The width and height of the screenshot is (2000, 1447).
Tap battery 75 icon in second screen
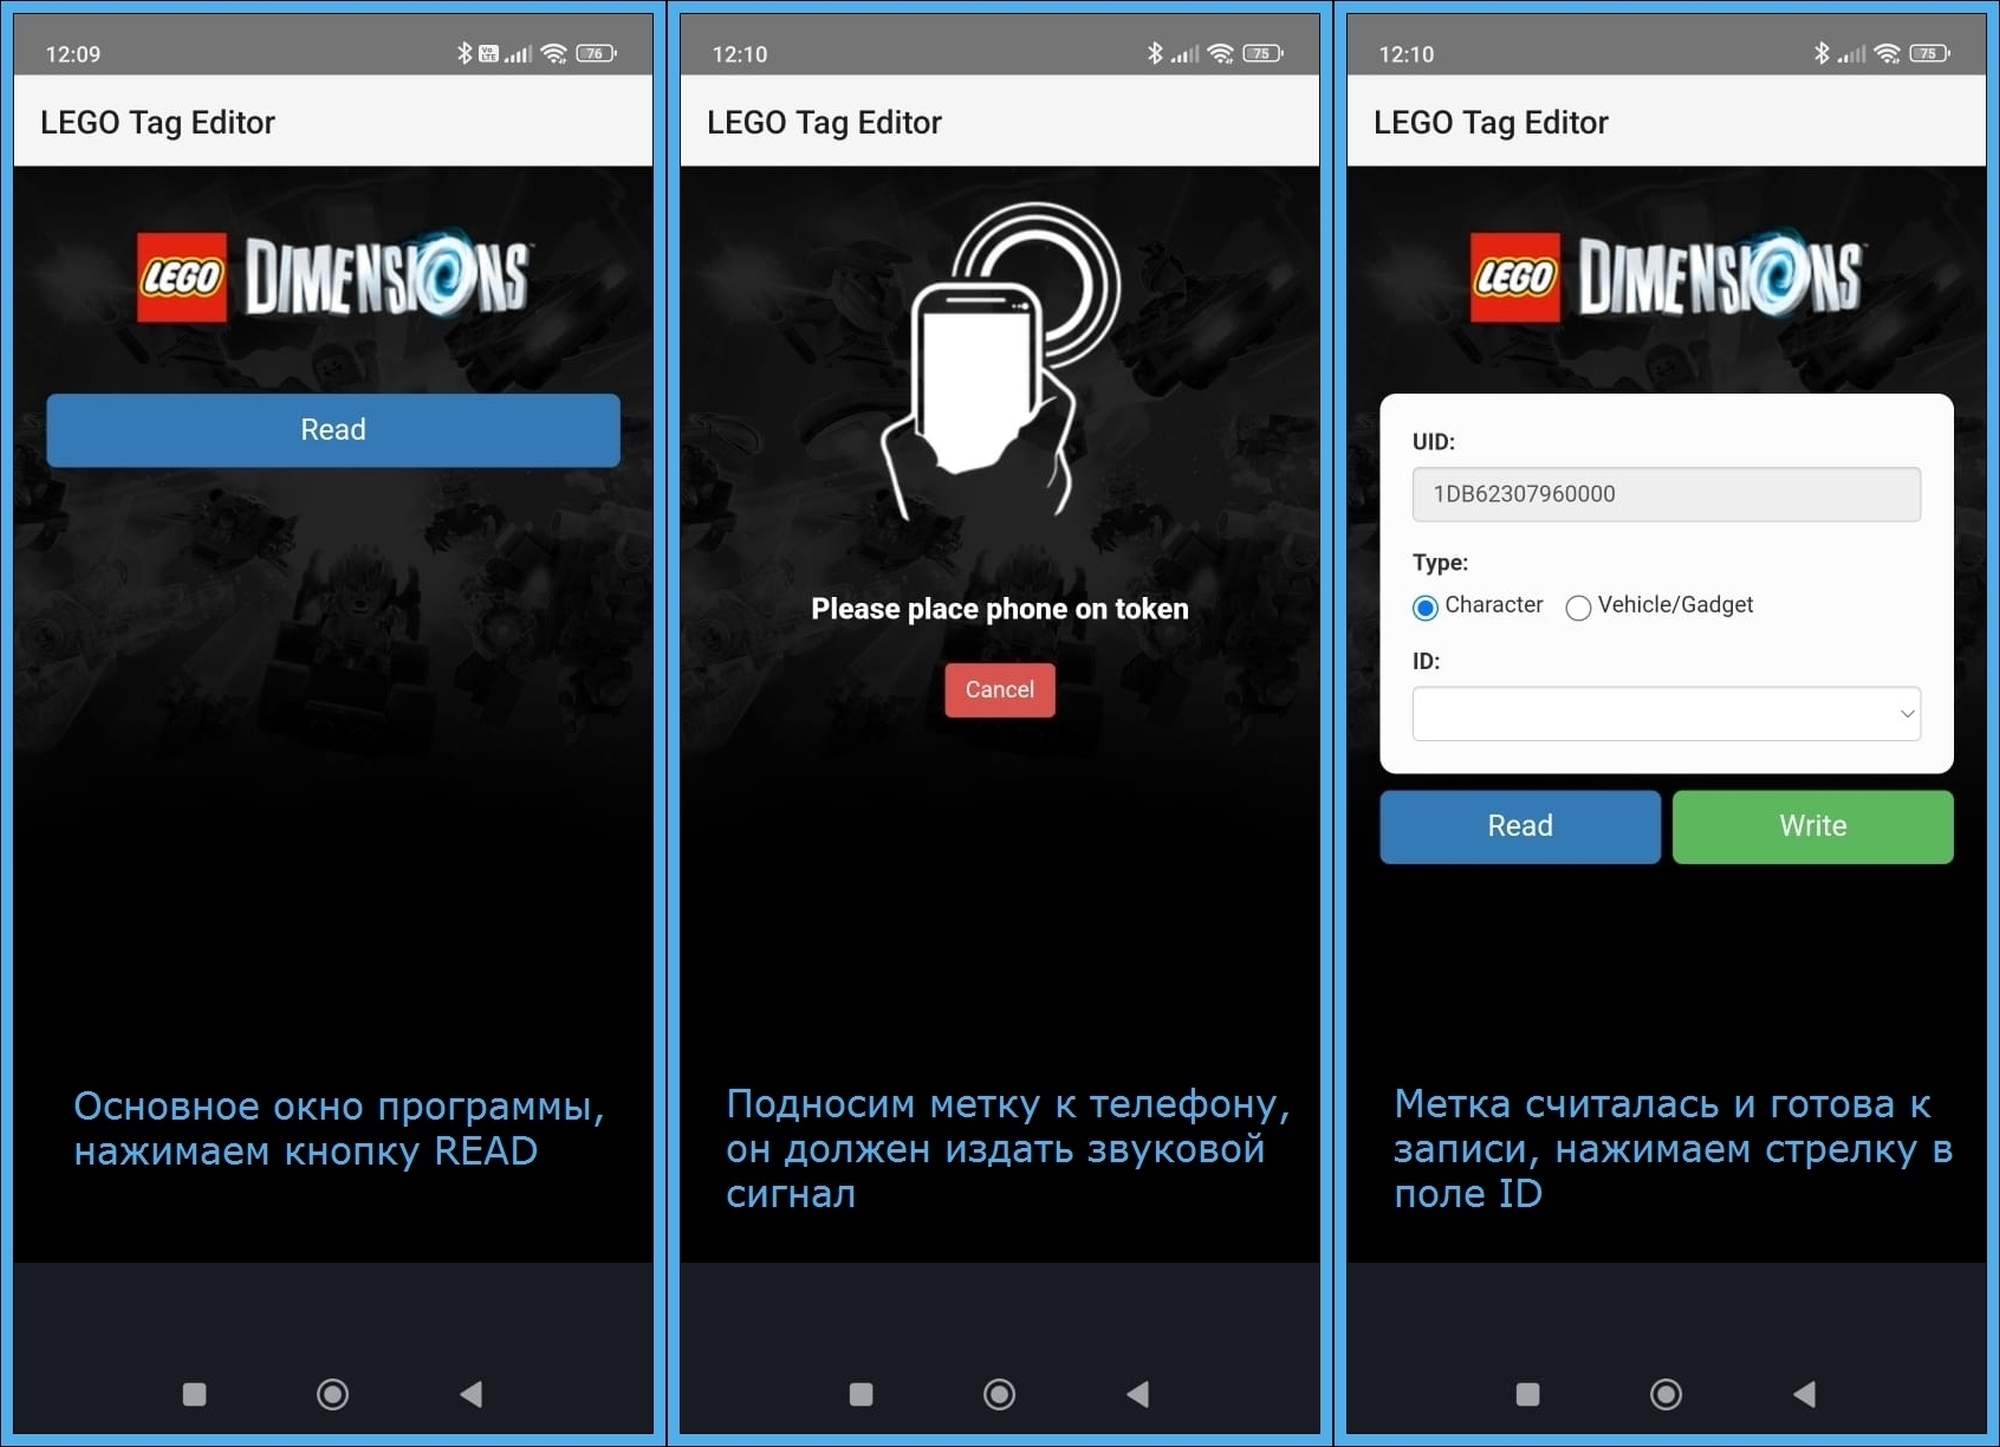tap(1263, 53)
